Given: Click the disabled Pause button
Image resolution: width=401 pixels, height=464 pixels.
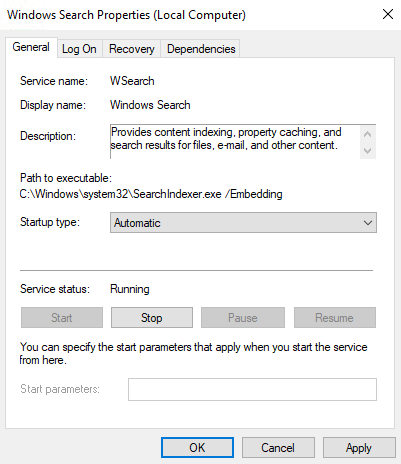Looking at the screenshot, I should pos(243,318).
